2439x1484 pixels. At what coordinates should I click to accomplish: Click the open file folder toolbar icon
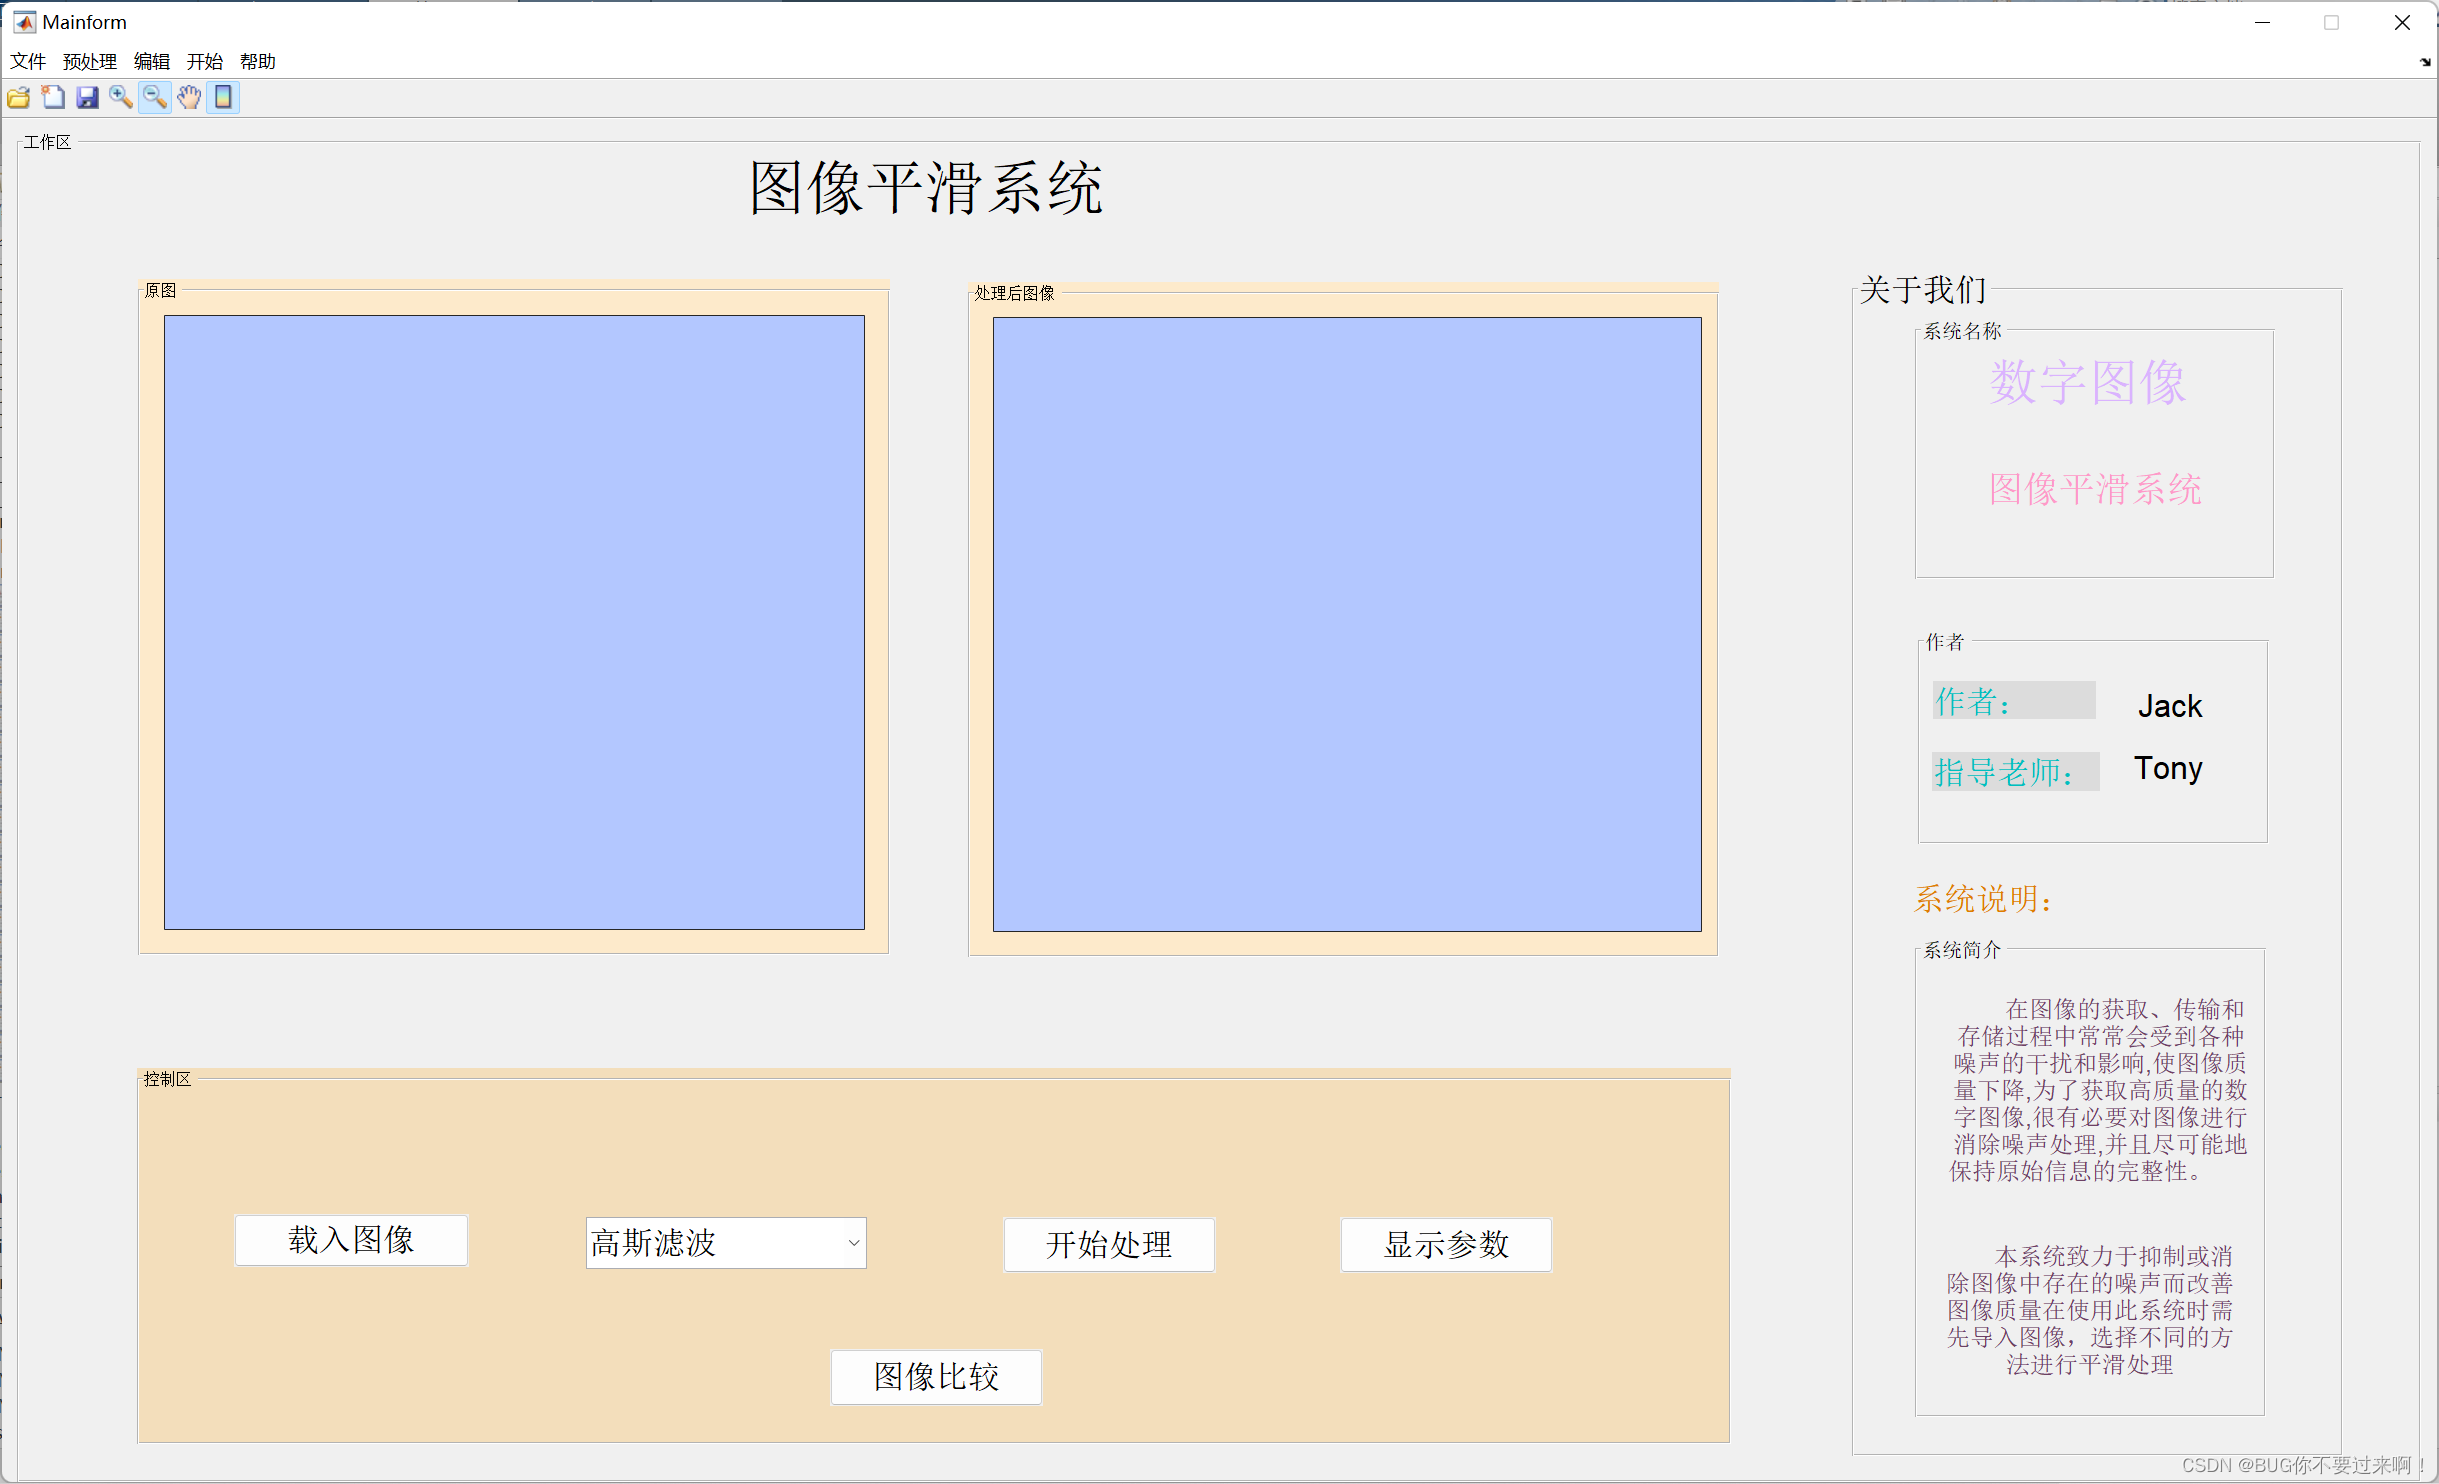coord(19,97)
